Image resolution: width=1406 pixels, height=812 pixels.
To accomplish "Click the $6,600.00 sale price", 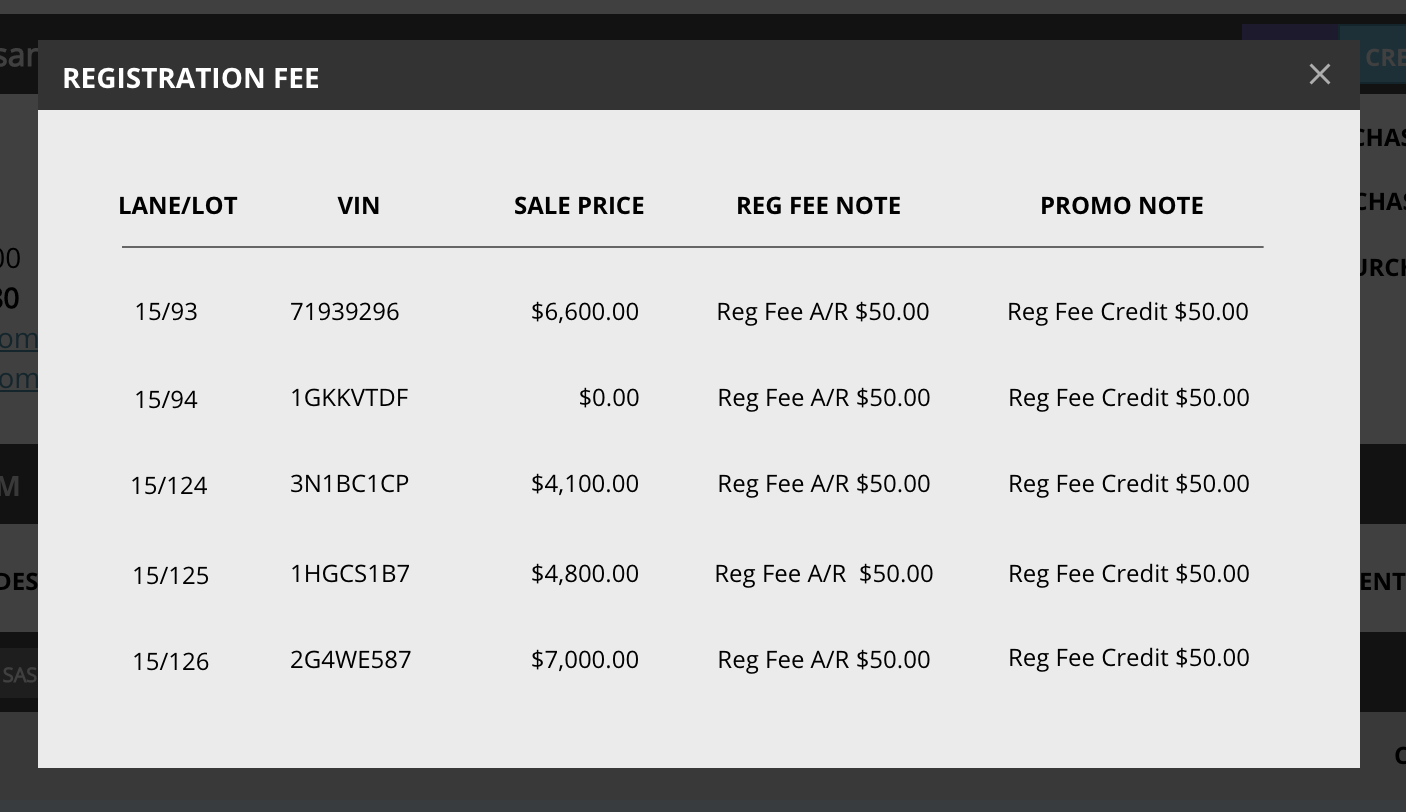I will click(x=584, y=312).
